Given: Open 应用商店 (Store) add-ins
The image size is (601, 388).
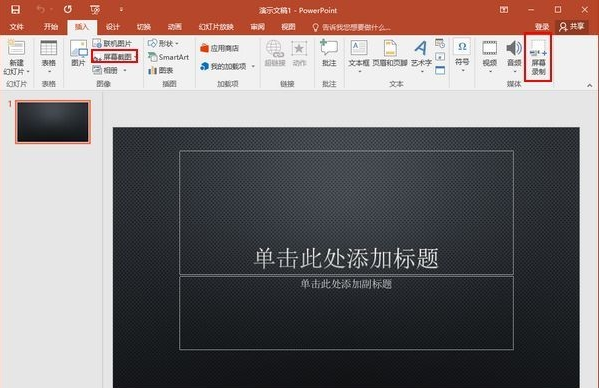Looking at the screenshot, I should 220,48.
